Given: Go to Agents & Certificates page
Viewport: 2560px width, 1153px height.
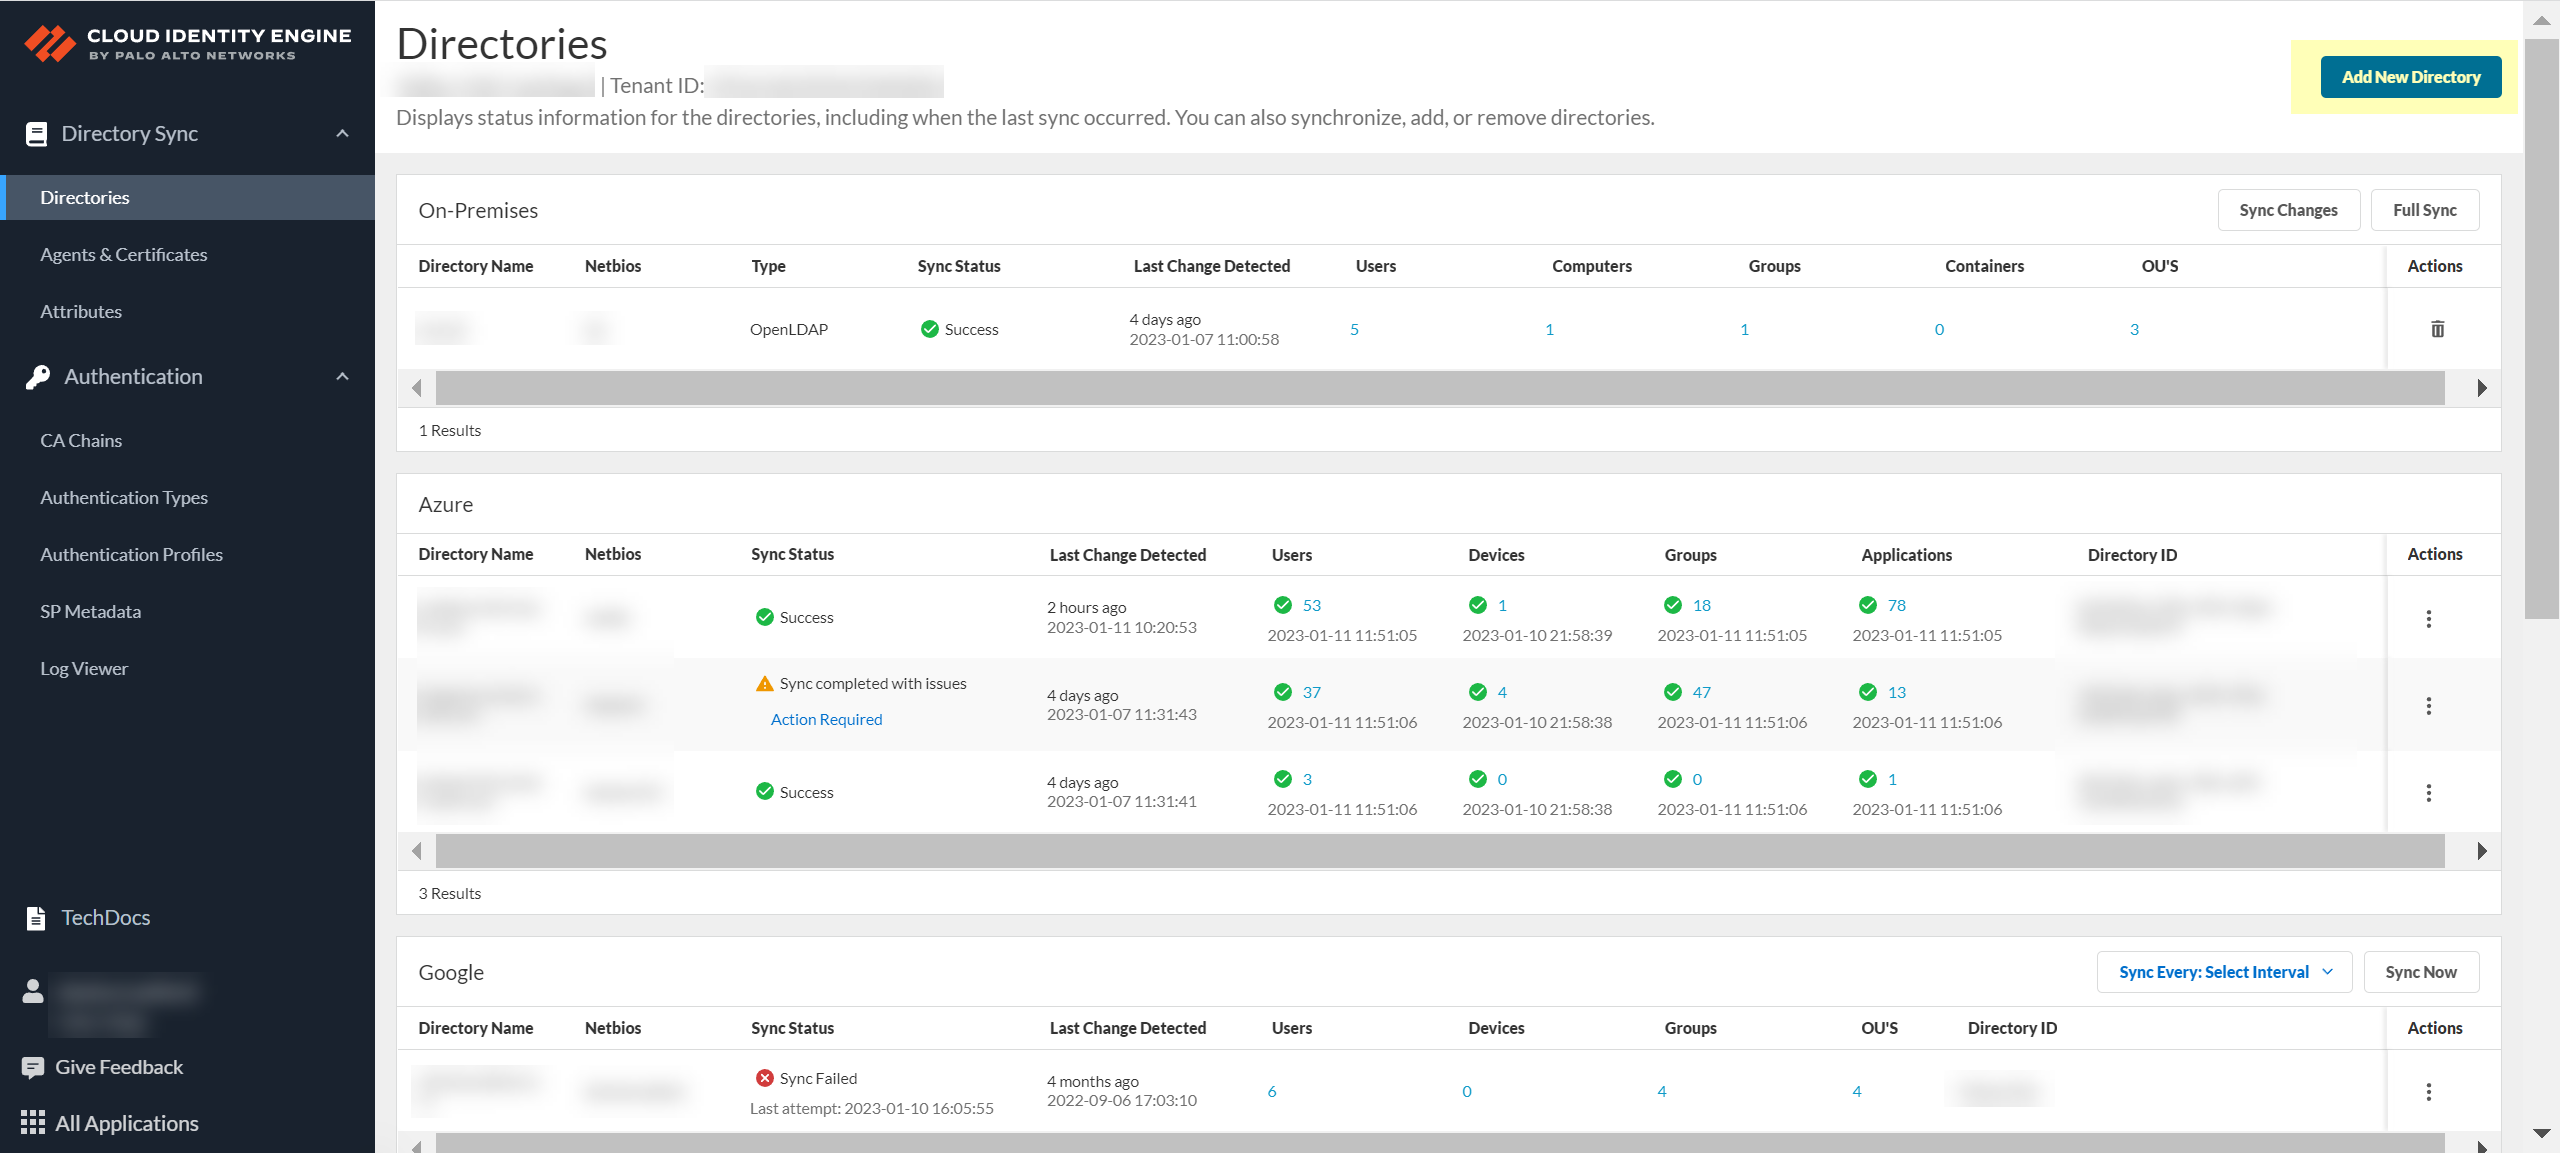Looking at the screenshot, I should coord(124,255).
